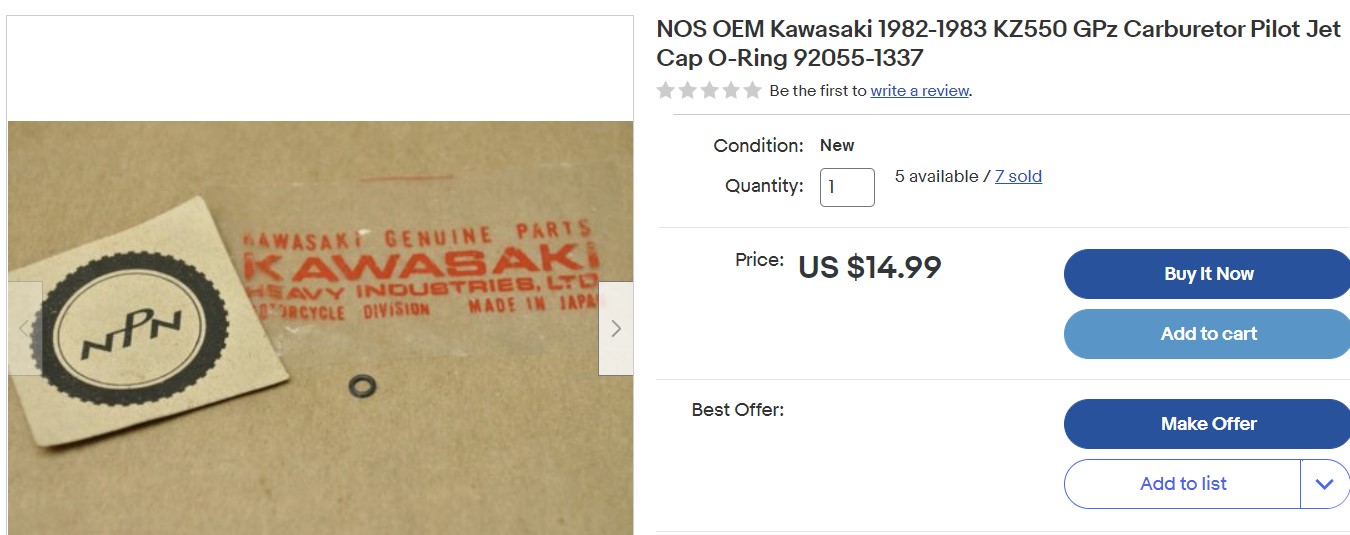Add the O-ring to cart
The width and height of the screenshot is (1350, 535).
click(x=1208, y=334)
